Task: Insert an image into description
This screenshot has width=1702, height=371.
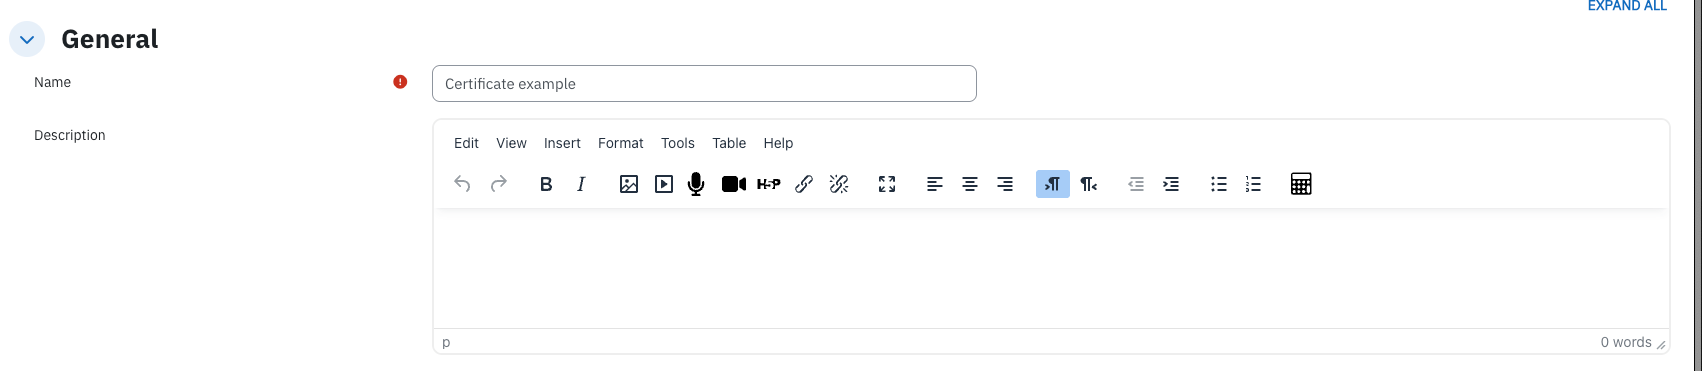Action: (x=629, y=184)
